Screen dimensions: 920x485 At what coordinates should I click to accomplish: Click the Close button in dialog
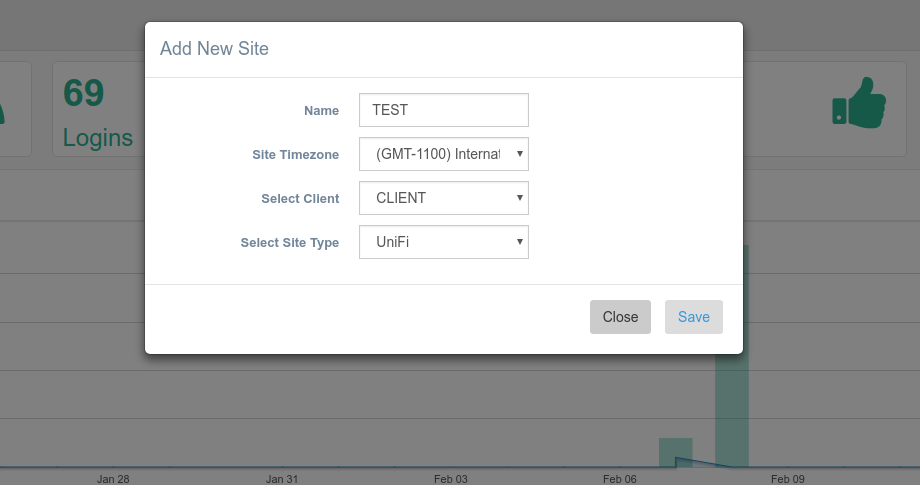[620, 317]
